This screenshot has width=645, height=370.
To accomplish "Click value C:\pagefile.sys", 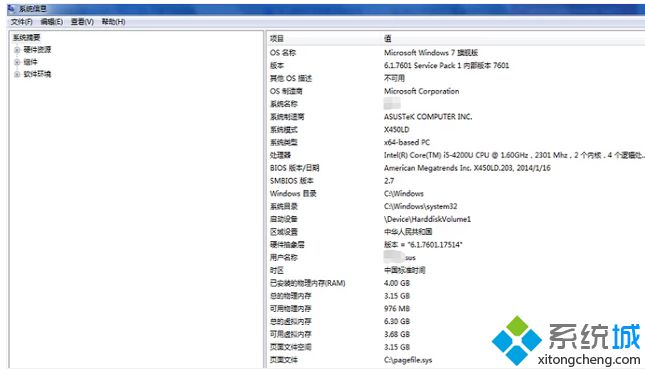I will coord(408,360).
